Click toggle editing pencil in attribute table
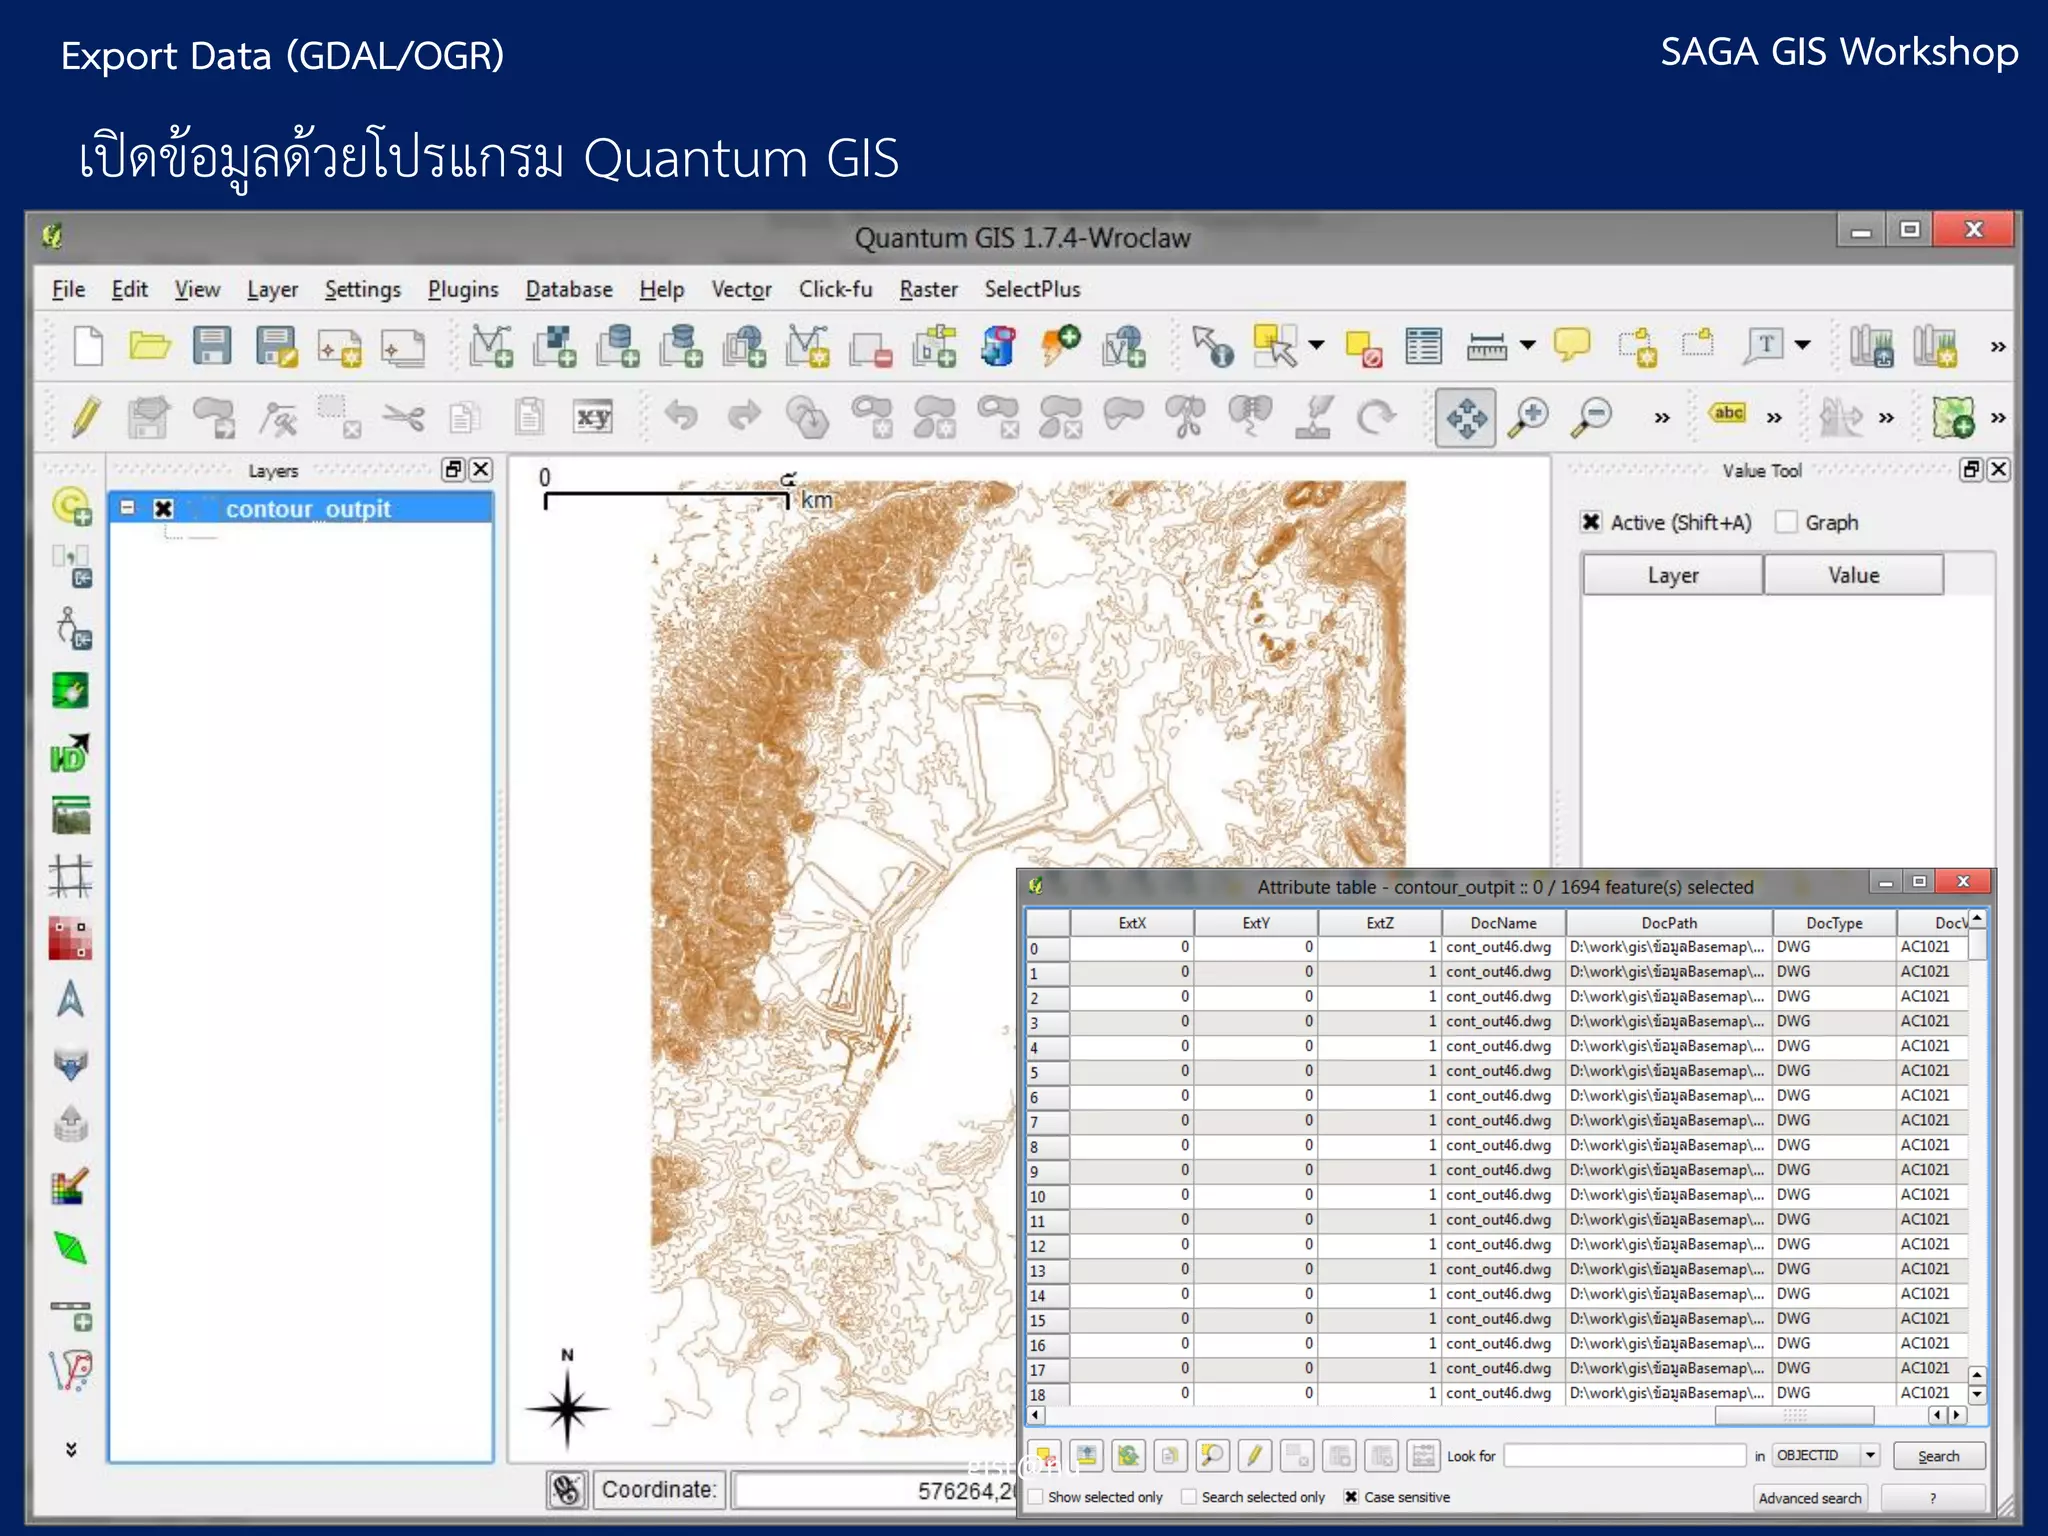This screenshot has height=1536, width=2048. [1254, 1455]
